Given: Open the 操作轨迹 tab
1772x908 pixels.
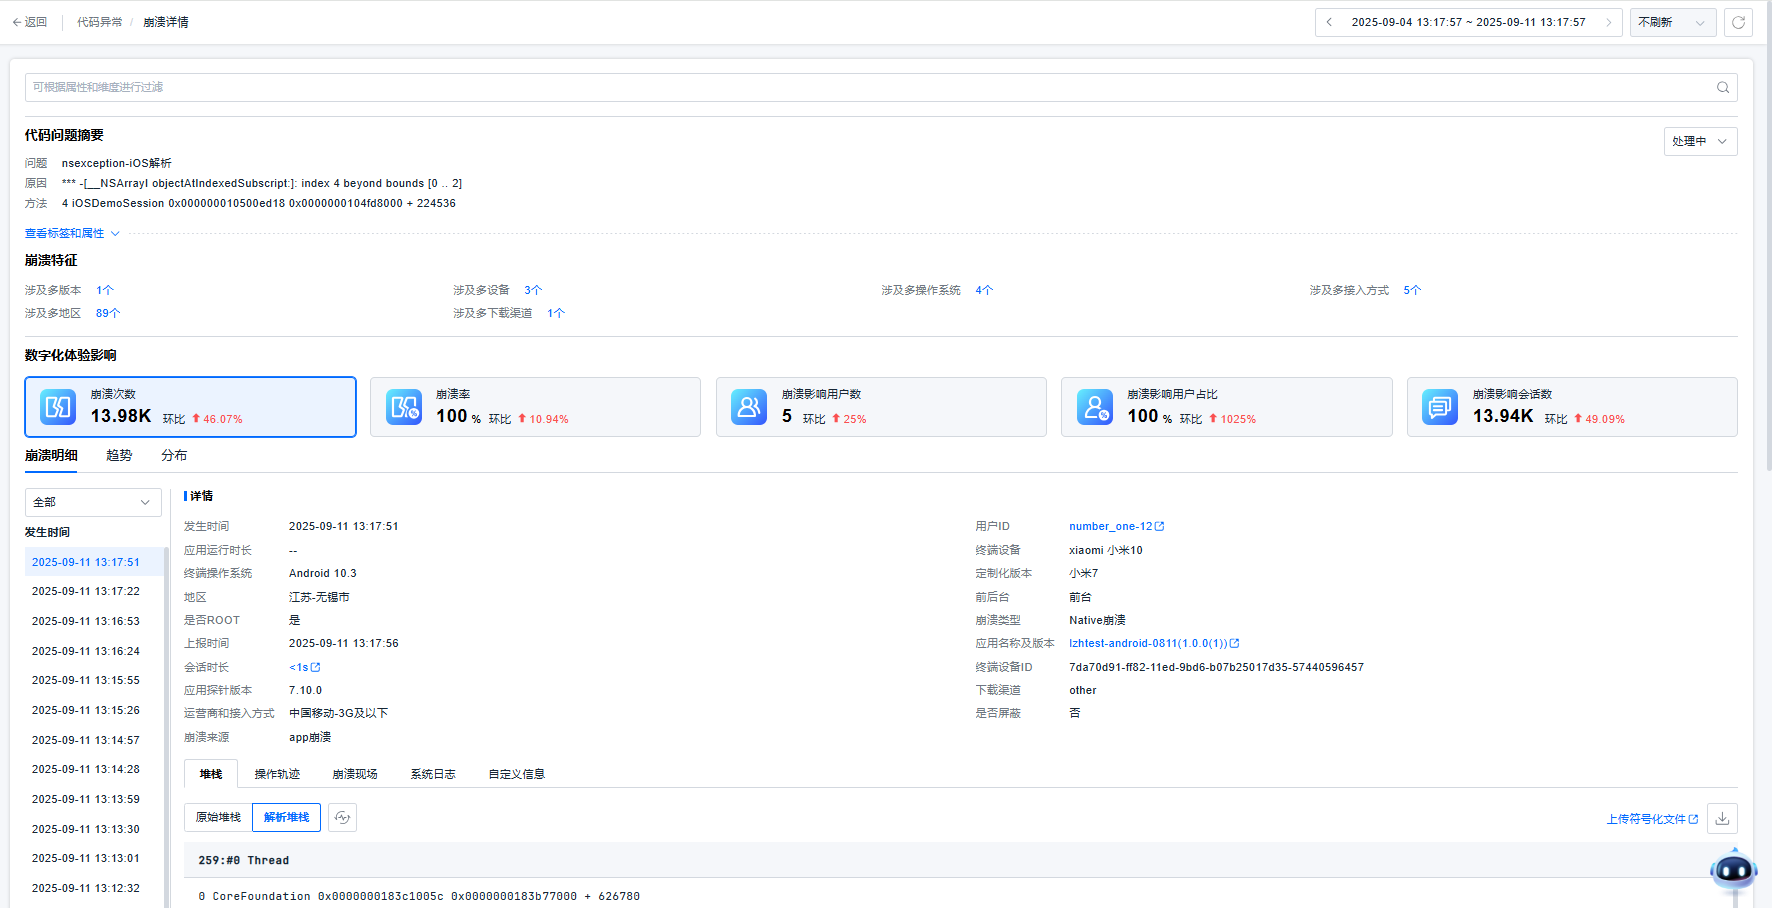Looking at the screenshot, I should pyautogui.click(x=277, y=774).
